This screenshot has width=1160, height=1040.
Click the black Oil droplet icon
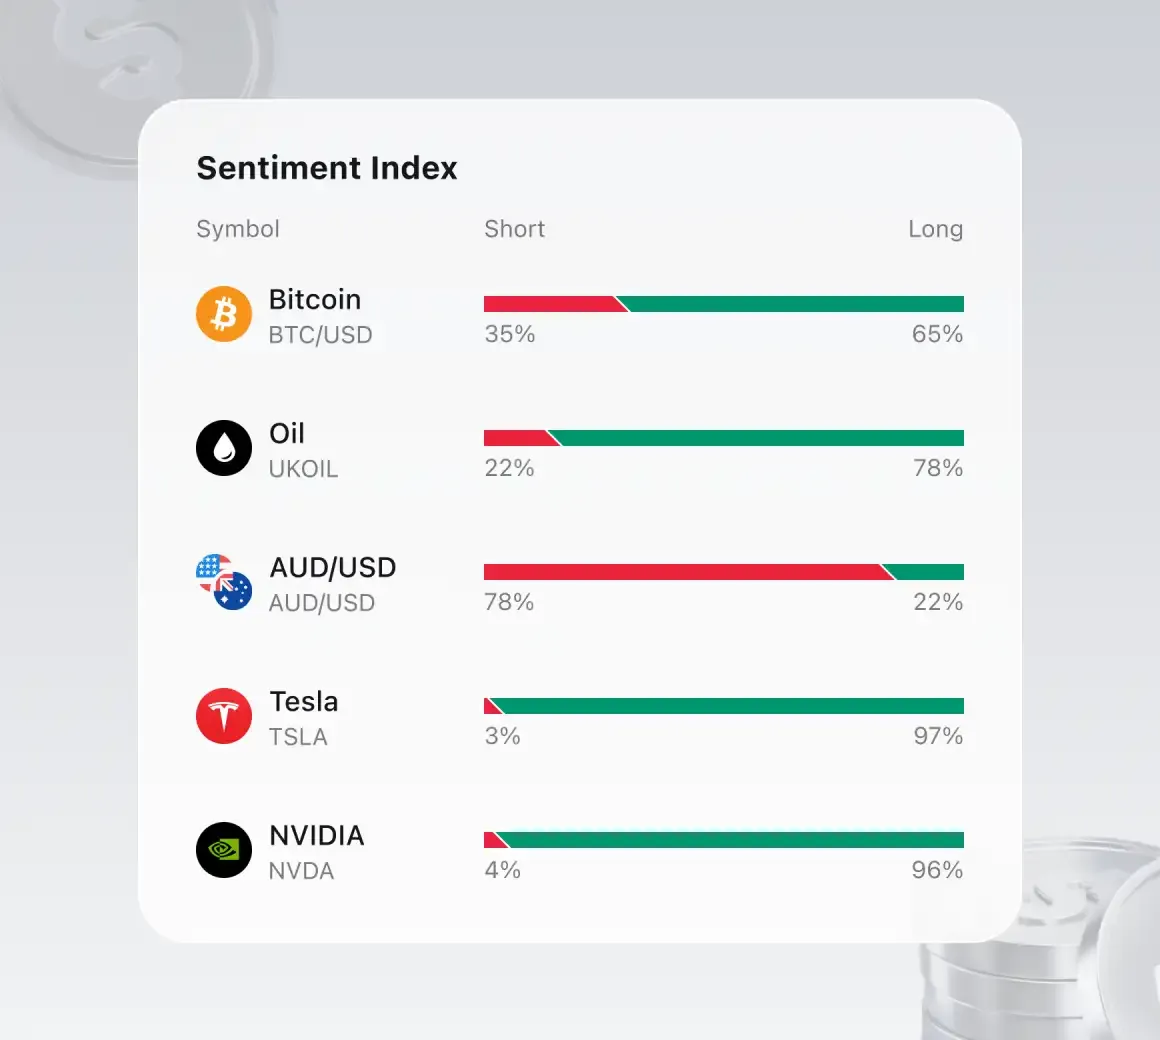[224, 448]
